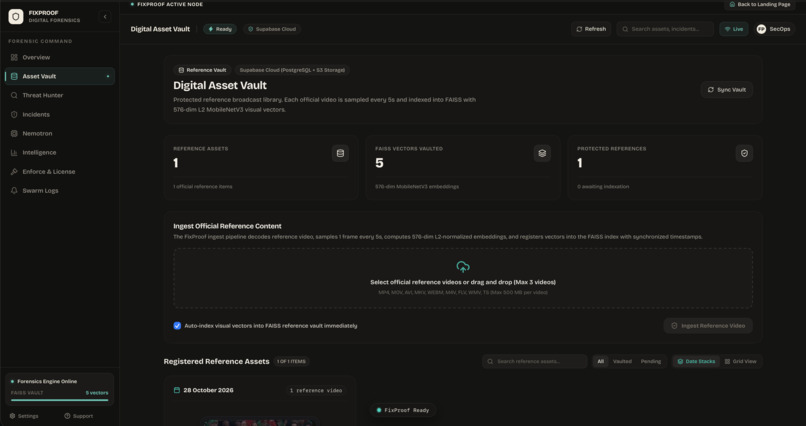Collapse the sidebar with the chevron button
806x426 pixels.
(105, 16)
